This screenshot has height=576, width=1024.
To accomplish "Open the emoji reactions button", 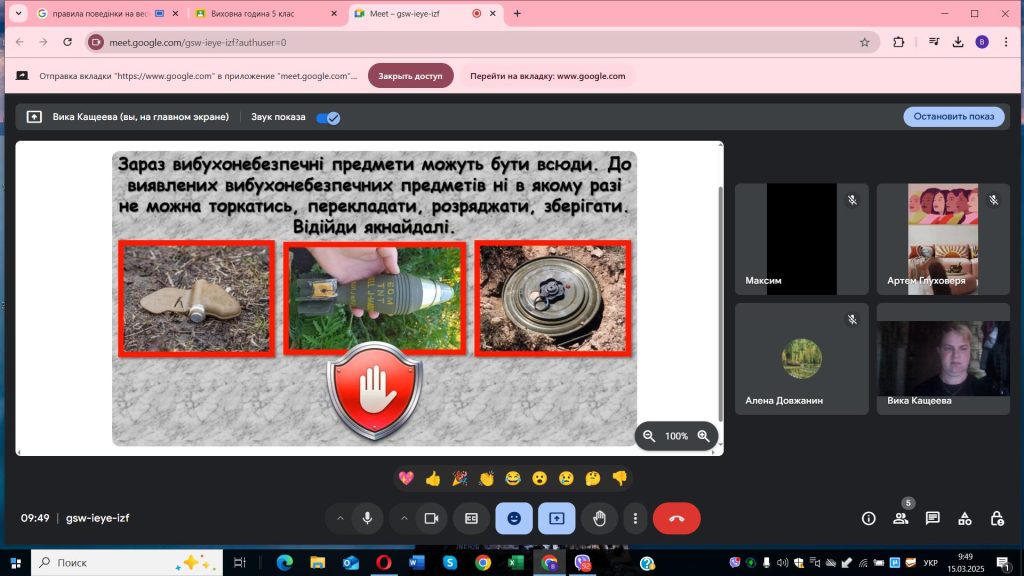I will (514, 519).
